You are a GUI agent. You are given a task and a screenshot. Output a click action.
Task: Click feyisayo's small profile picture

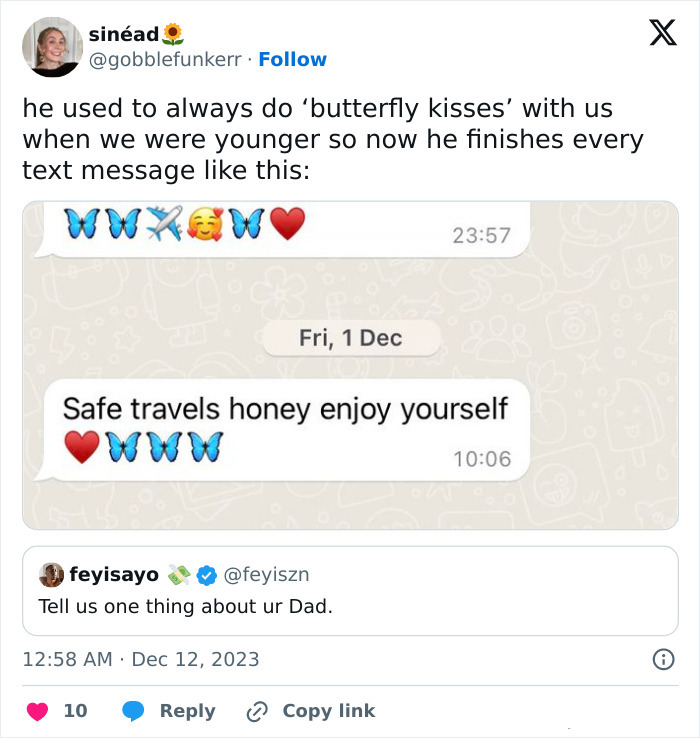tap(50, 575)
